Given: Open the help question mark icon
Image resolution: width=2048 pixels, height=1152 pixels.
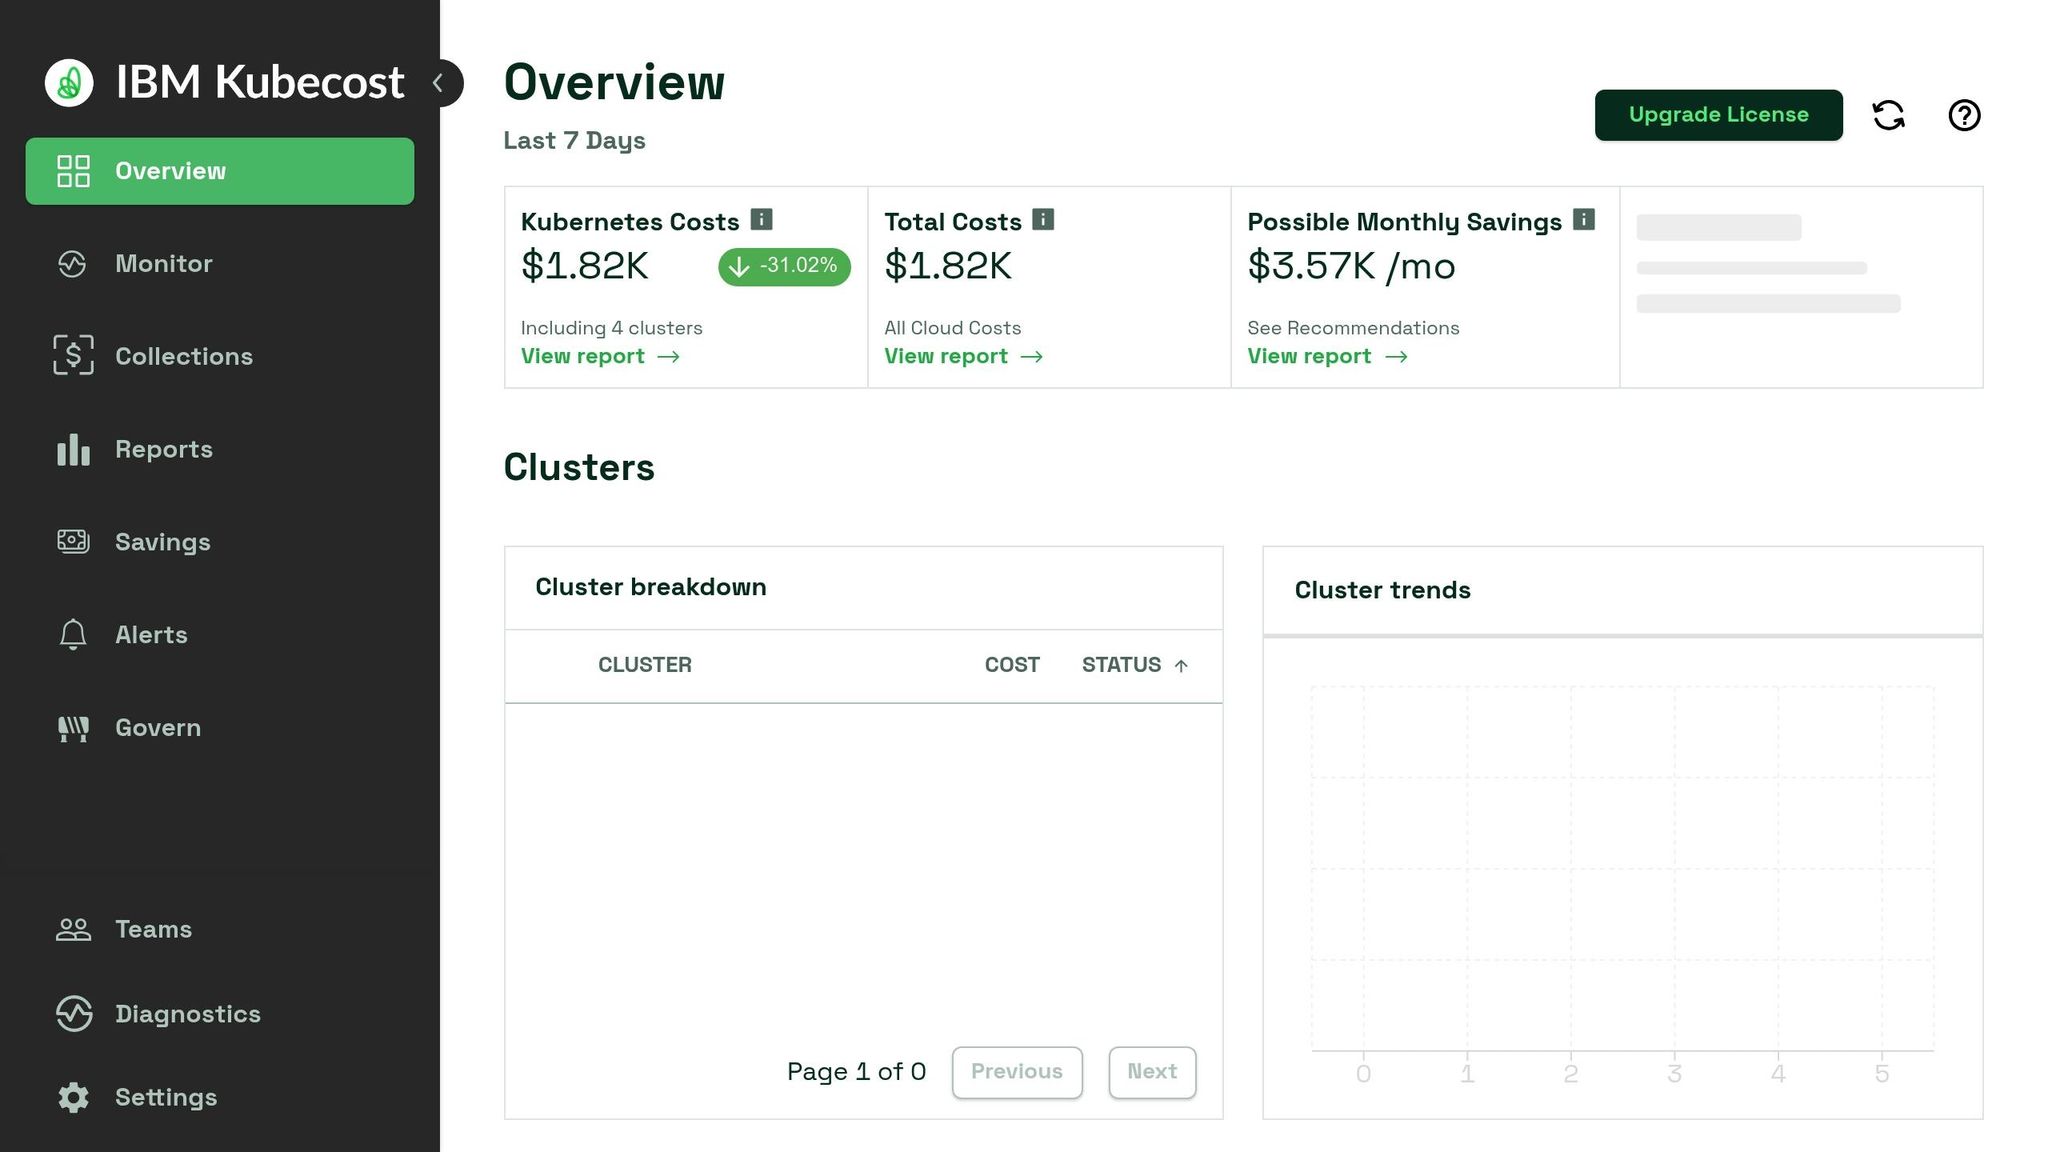Looking at the screenshot, I should (x=1964, y=115).
